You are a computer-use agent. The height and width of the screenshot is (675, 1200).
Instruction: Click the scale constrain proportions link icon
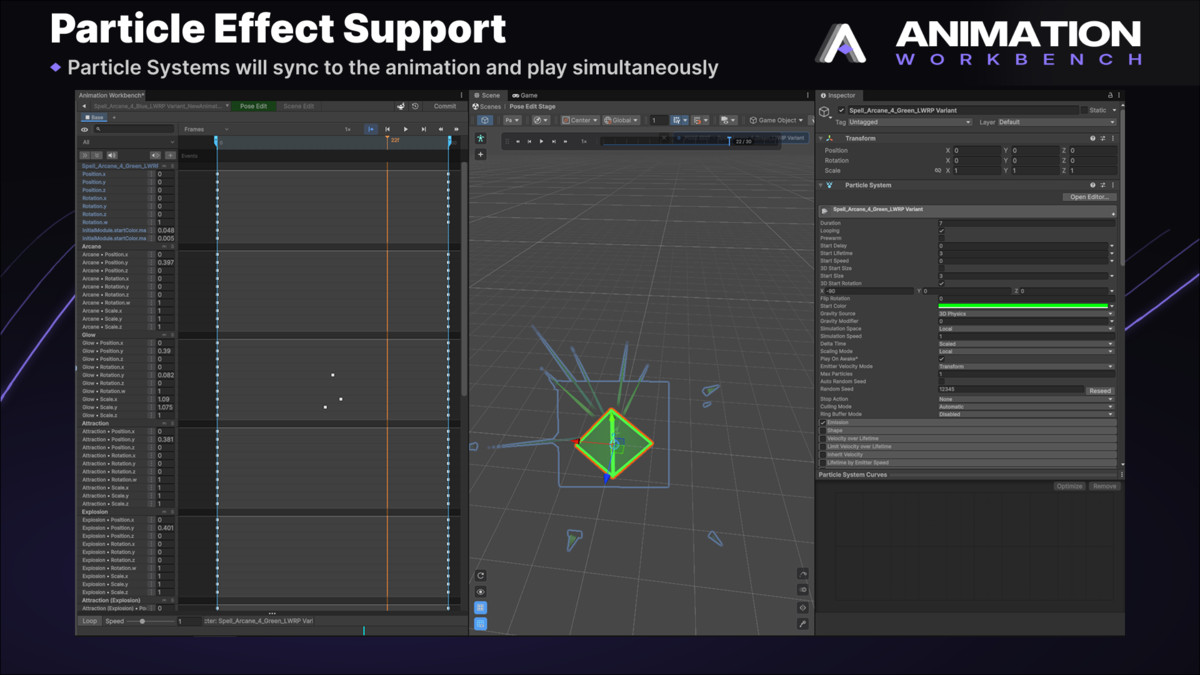(938, 171)
